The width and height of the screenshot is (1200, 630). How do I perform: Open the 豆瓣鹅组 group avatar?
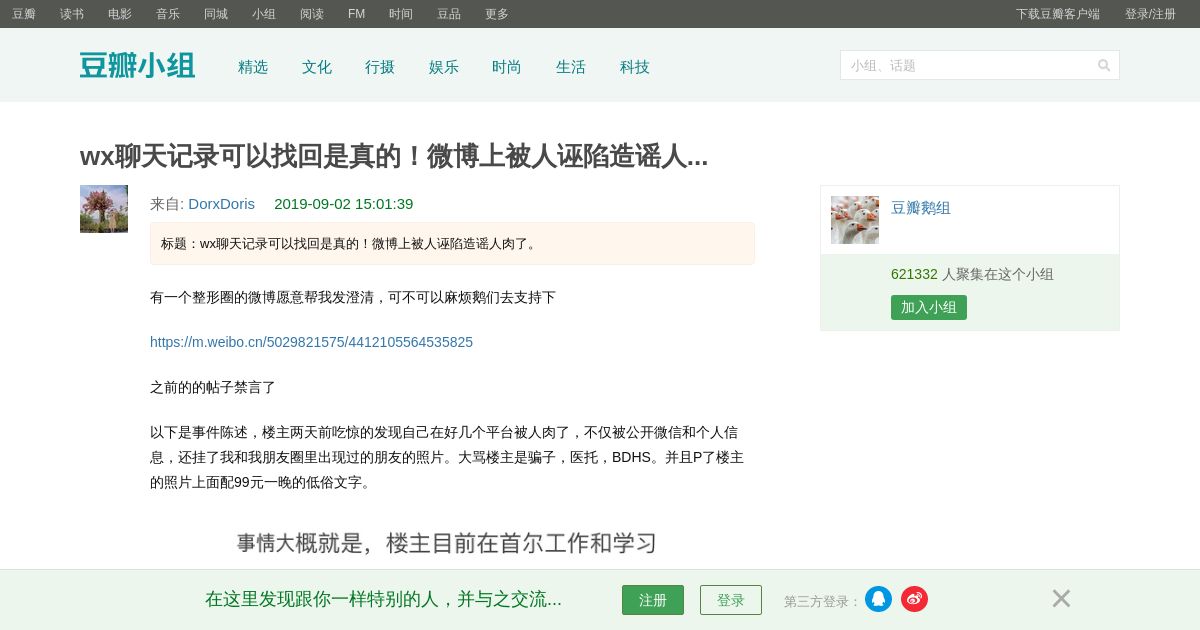coord(855,220)
